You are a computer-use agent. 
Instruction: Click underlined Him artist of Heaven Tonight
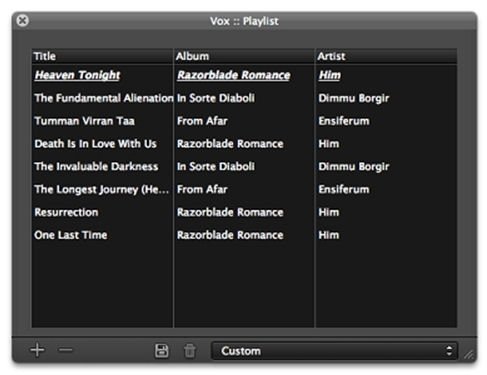click(330, 75)
